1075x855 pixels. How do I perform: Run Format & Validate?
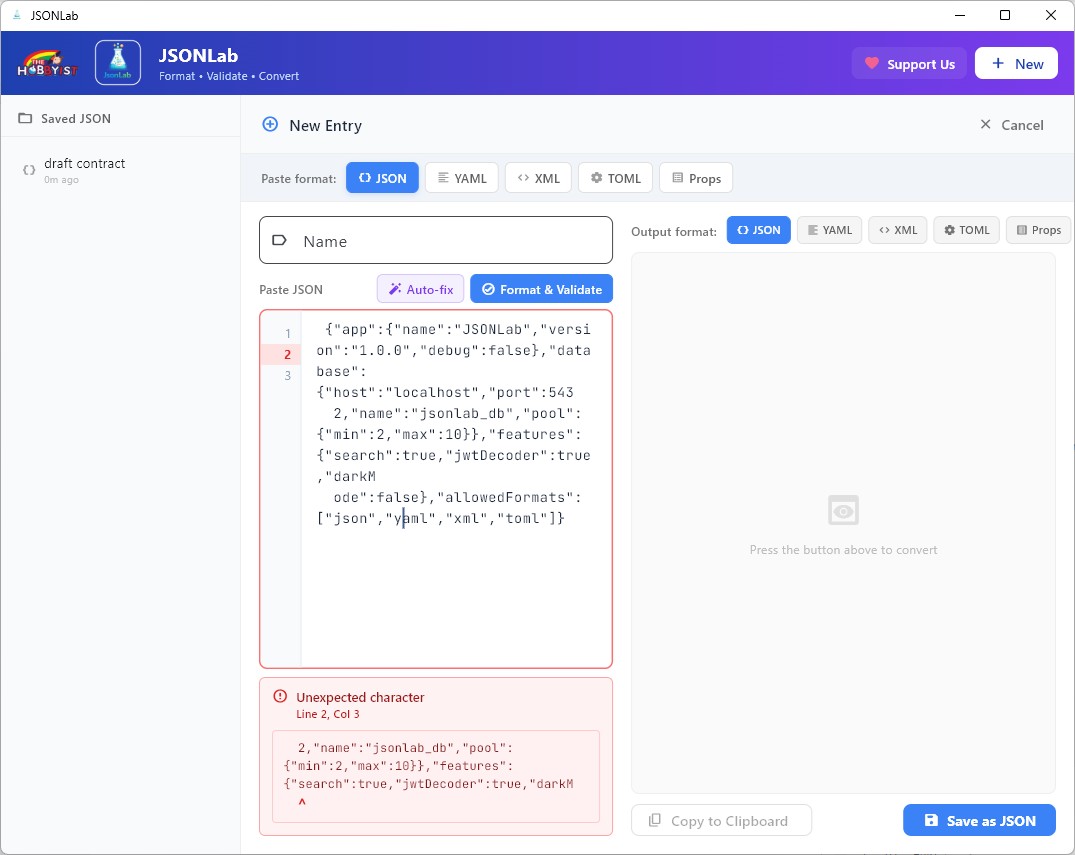[x=541, y=289]
